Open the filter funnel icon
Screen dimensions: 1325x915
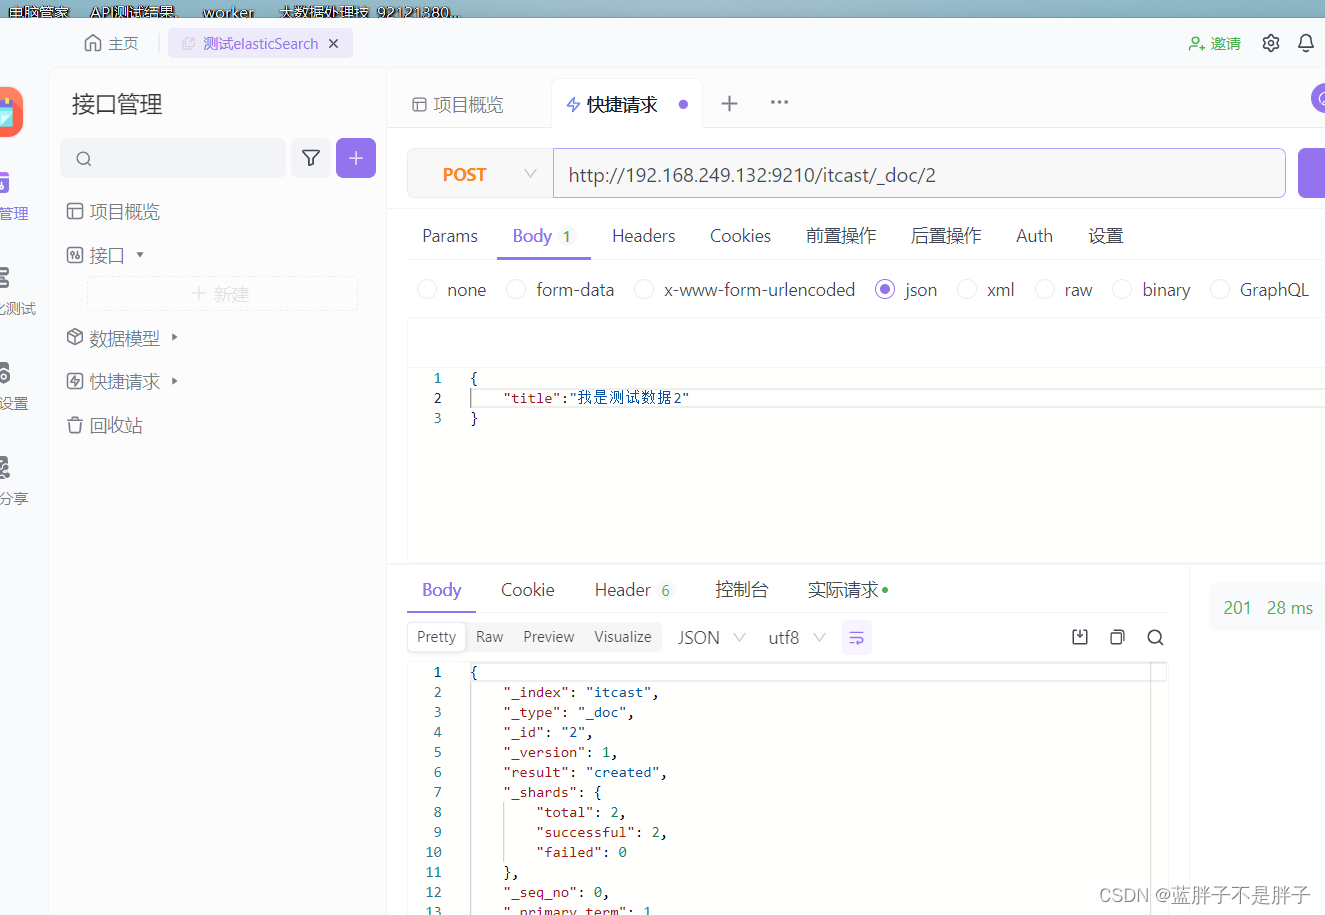click(311, 158)
